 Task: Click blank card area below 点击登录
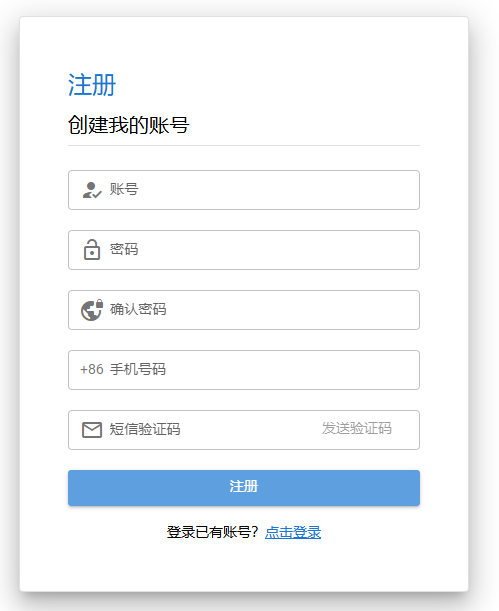pyautogui.click(x=244, y=567)
